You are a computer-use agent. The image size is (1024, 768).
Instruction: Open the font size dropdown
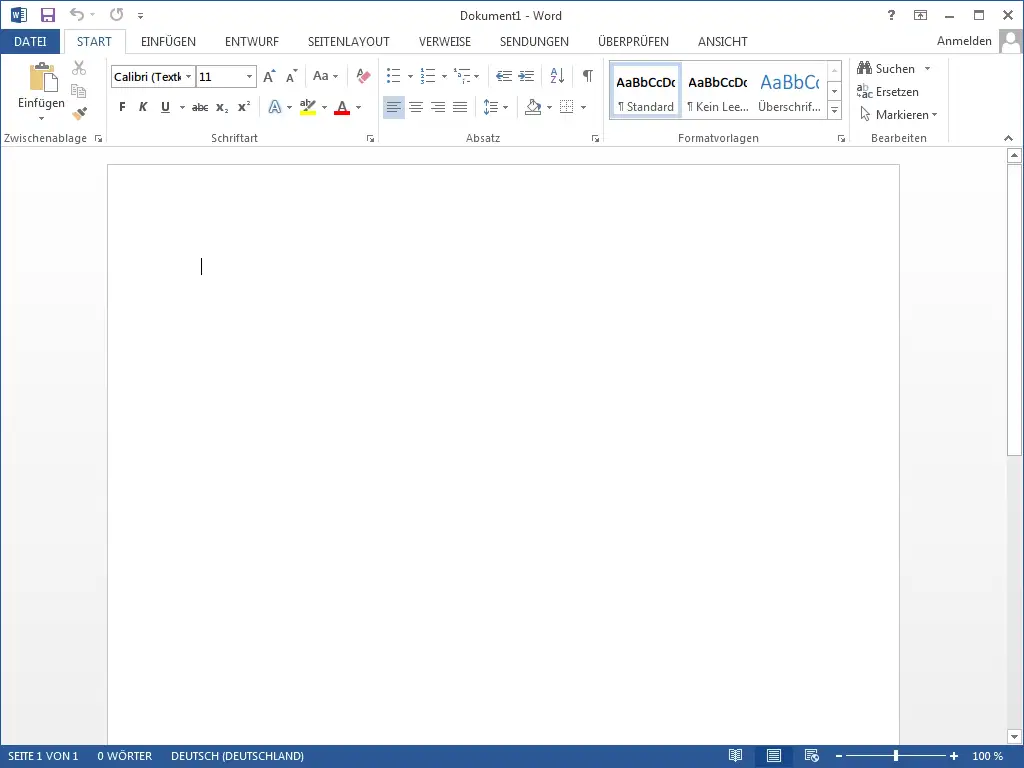(249, 77)
